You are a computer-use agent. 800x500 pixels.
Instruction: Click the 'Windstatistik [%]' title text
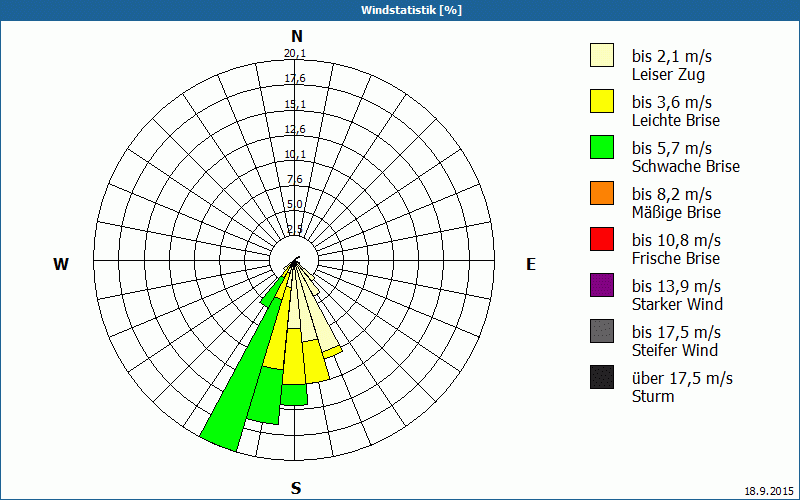411,10
